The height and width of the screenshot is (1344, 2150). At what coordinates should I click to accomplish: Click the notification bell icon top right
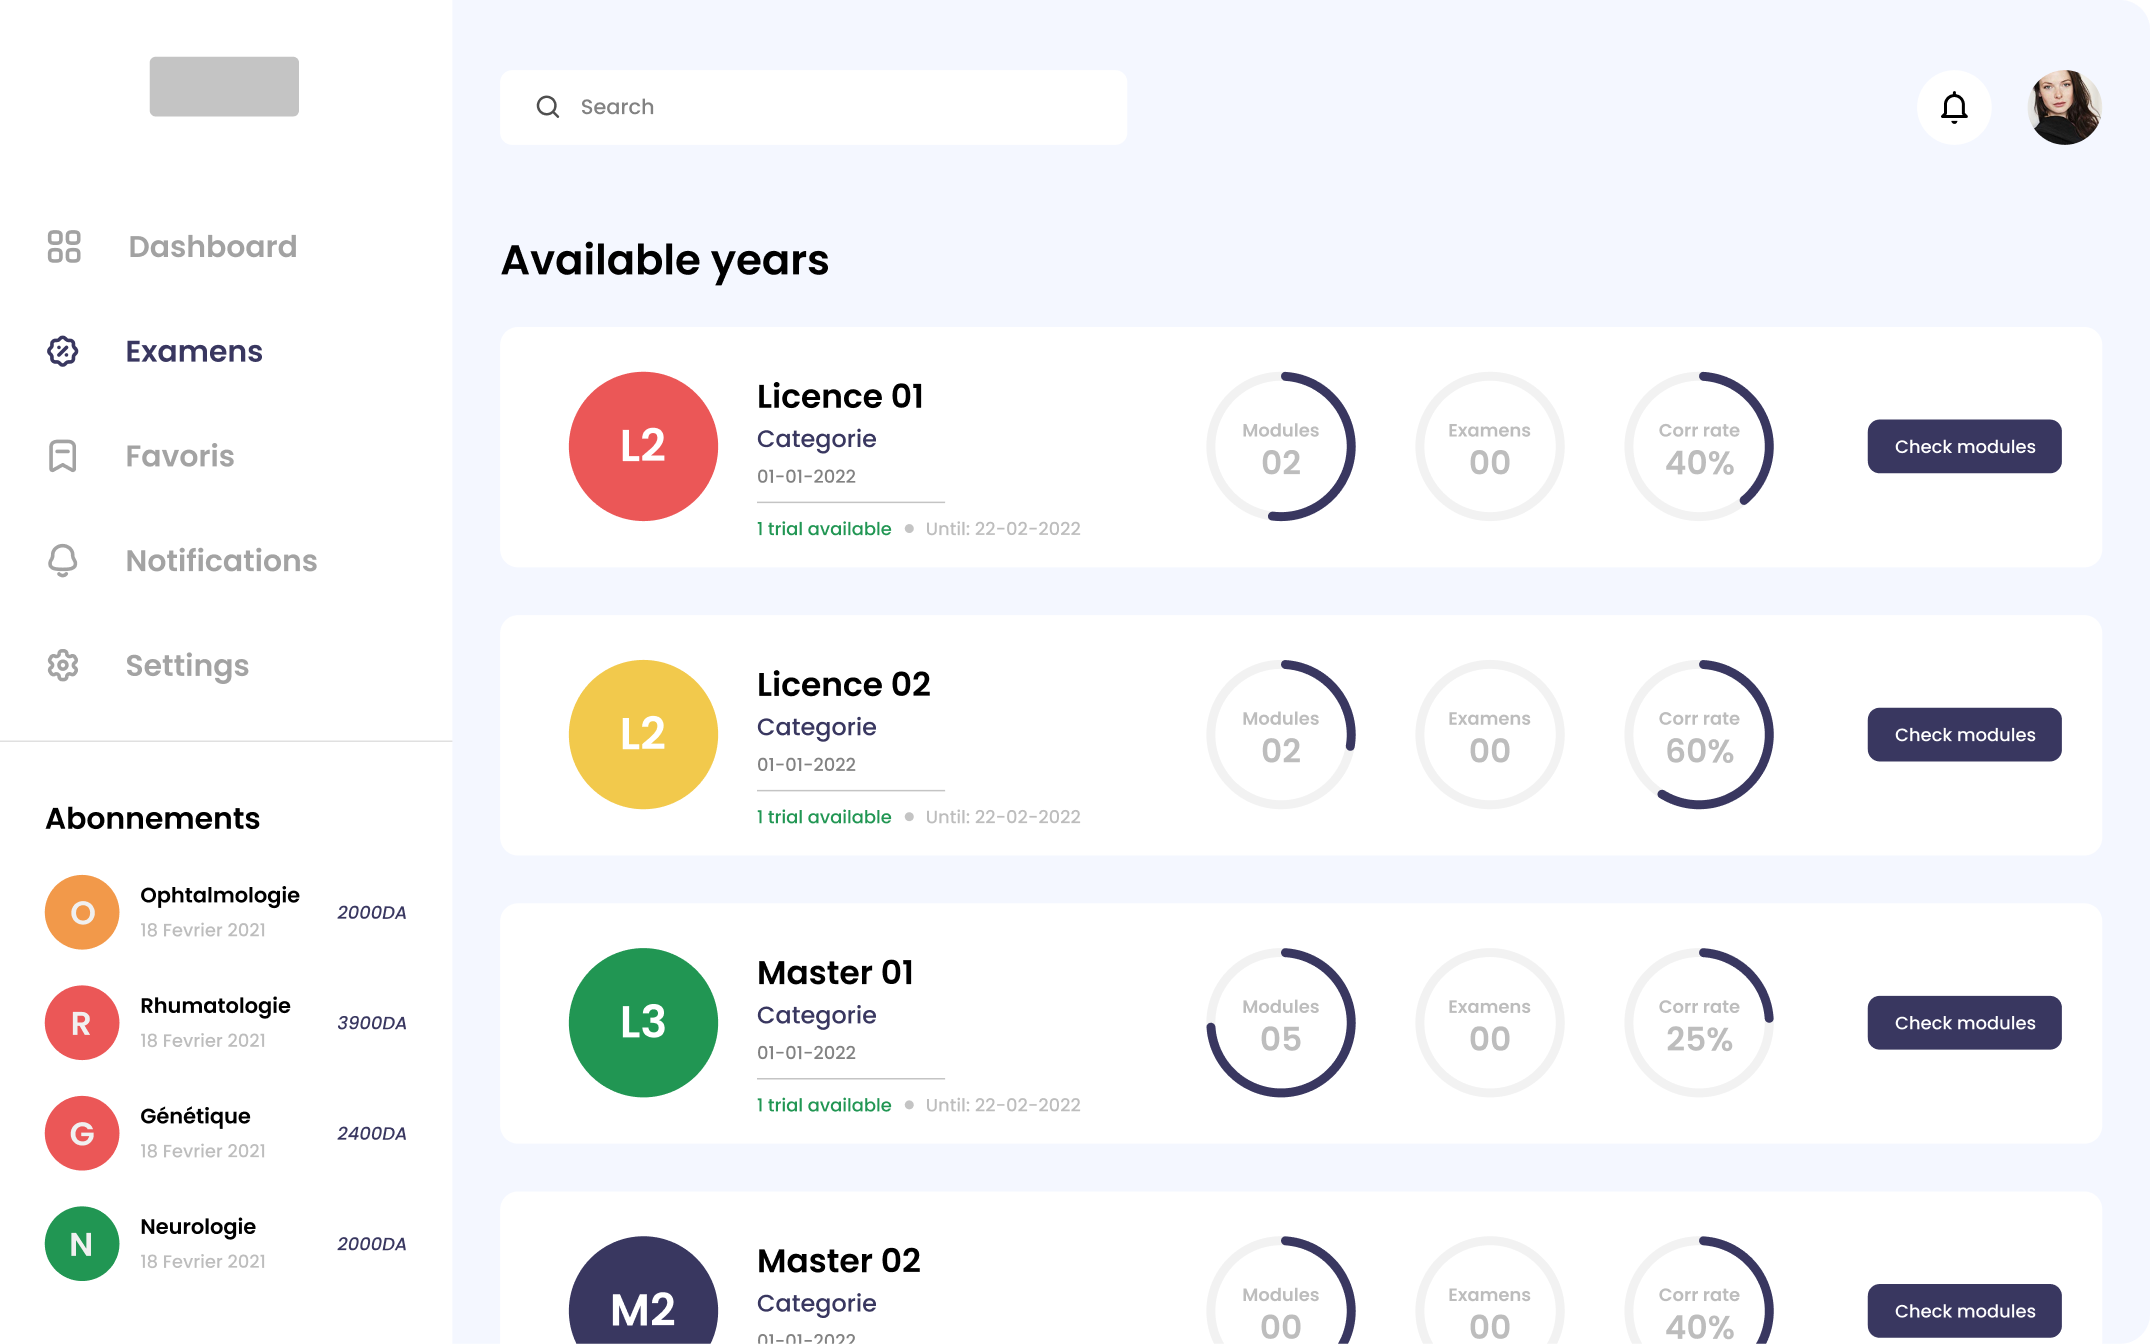[x=1953, y=107]
